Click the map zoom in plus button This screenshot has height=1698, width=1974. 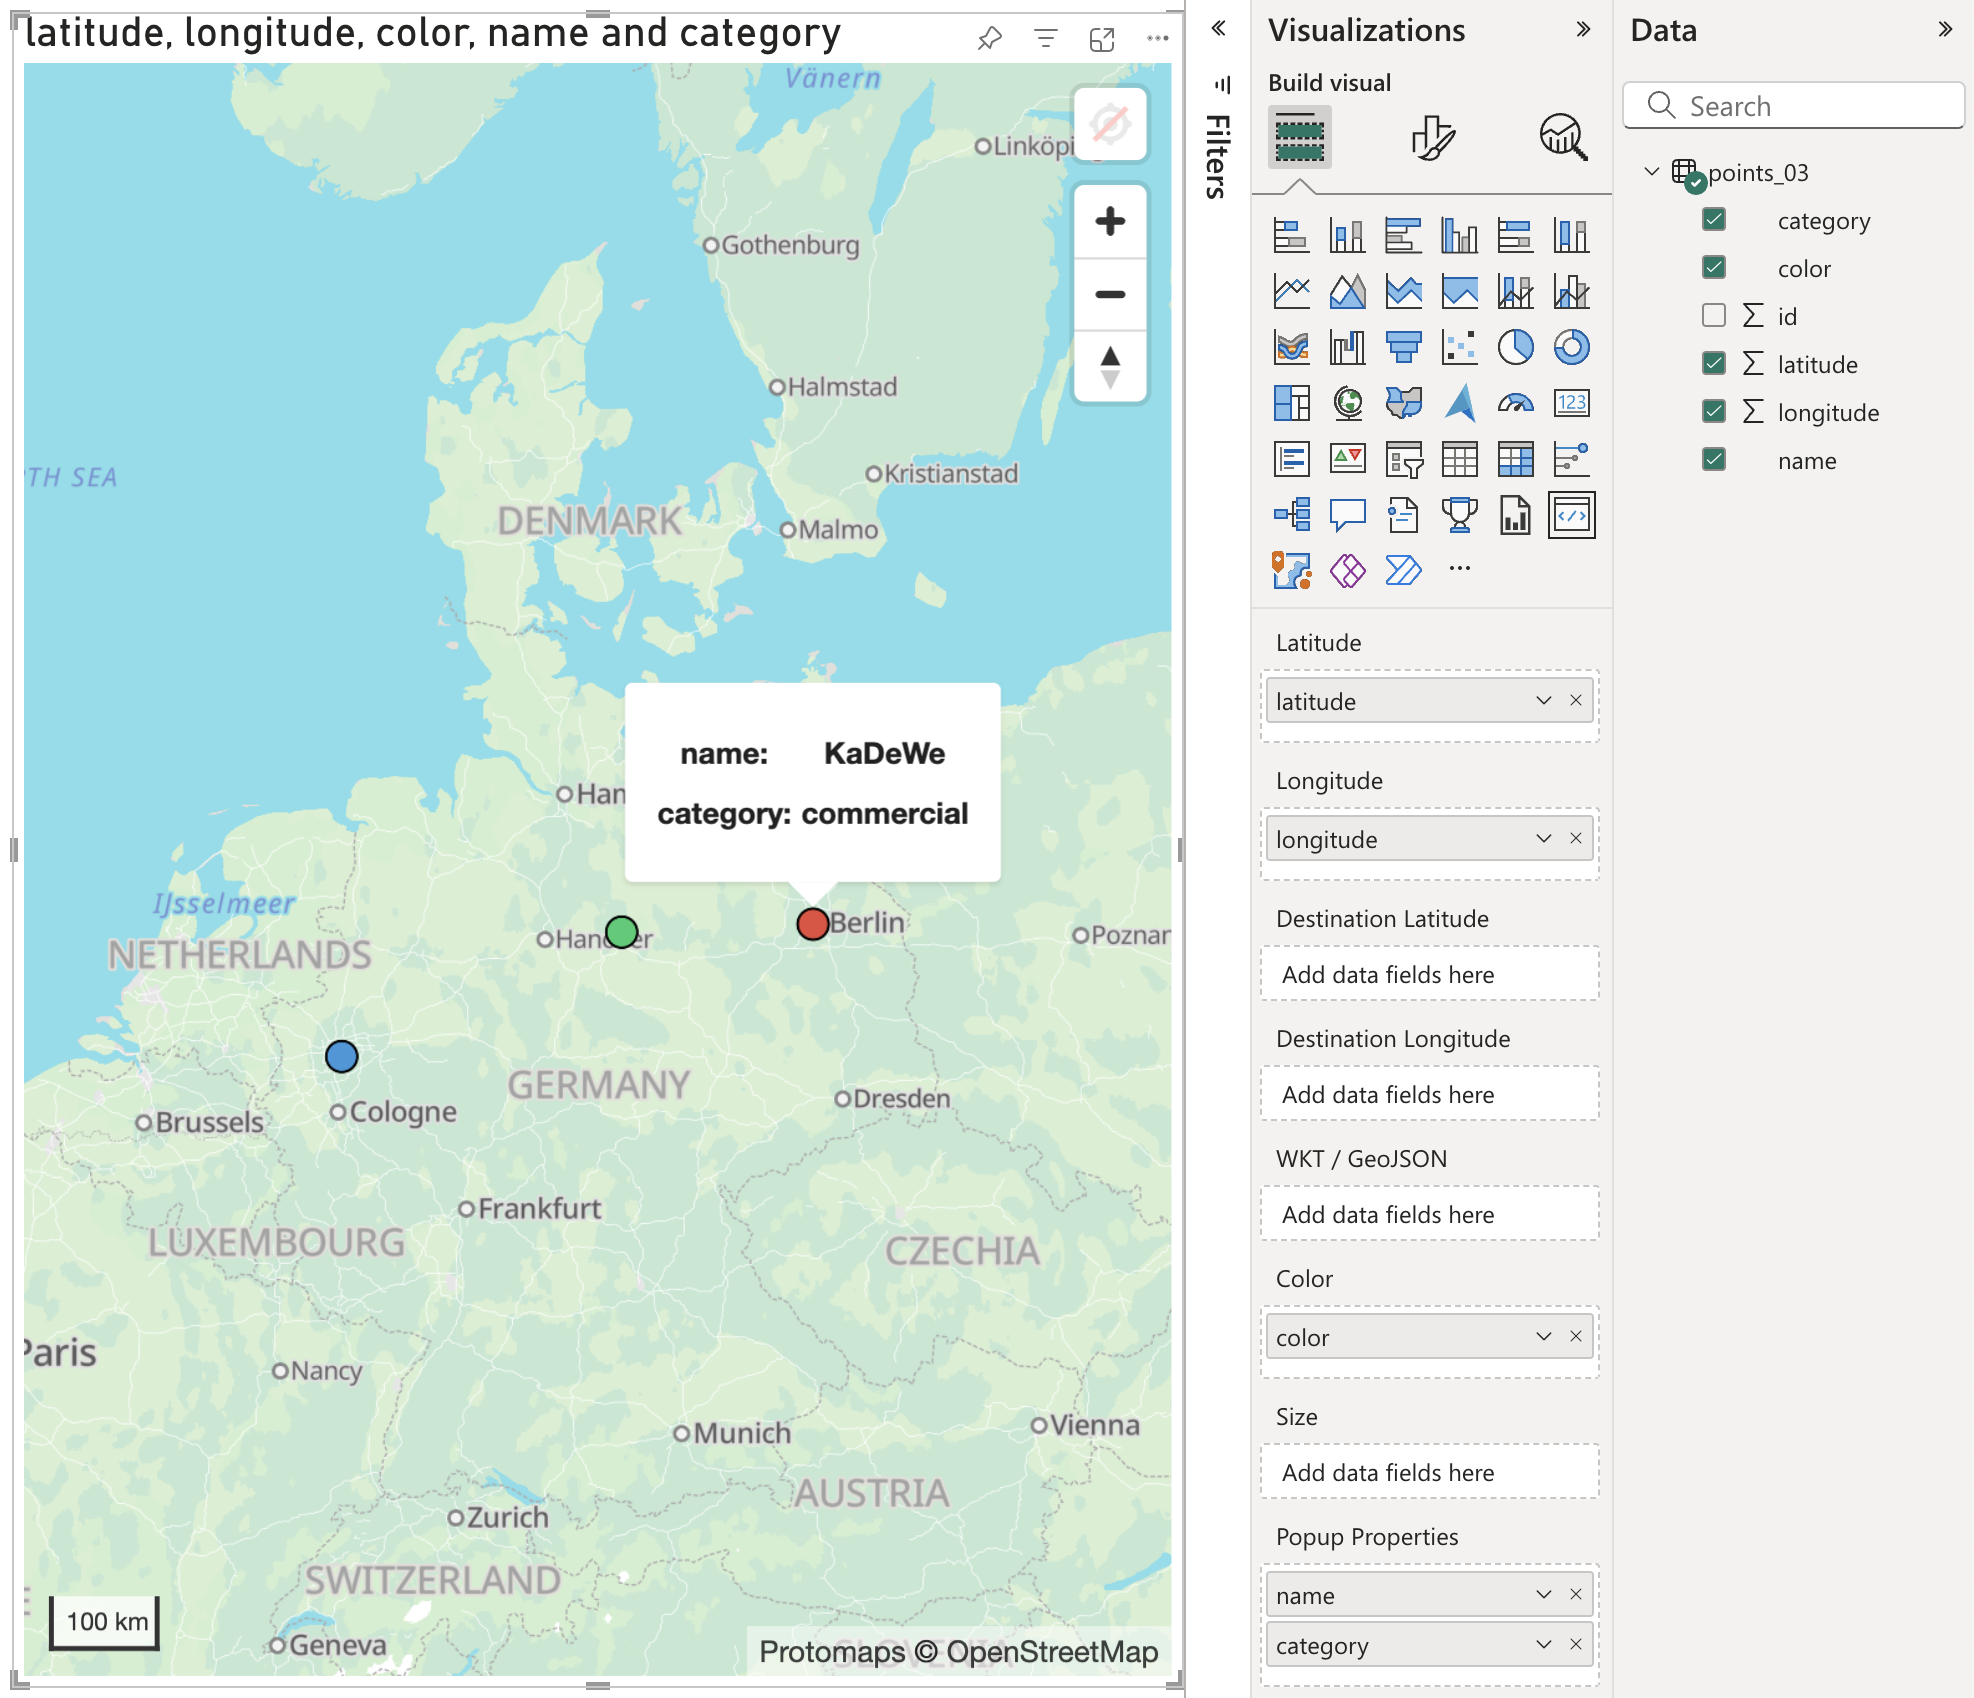(x=1109, y=221)
